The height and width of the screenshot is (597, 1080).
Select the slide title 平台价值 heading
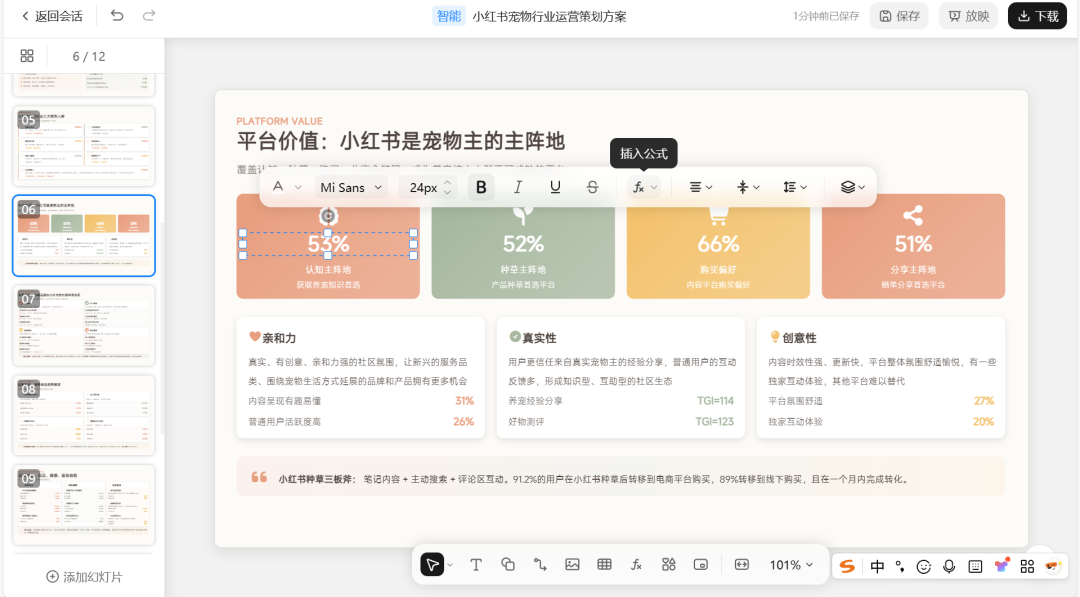pyautogui.click(x=401, y=141)
